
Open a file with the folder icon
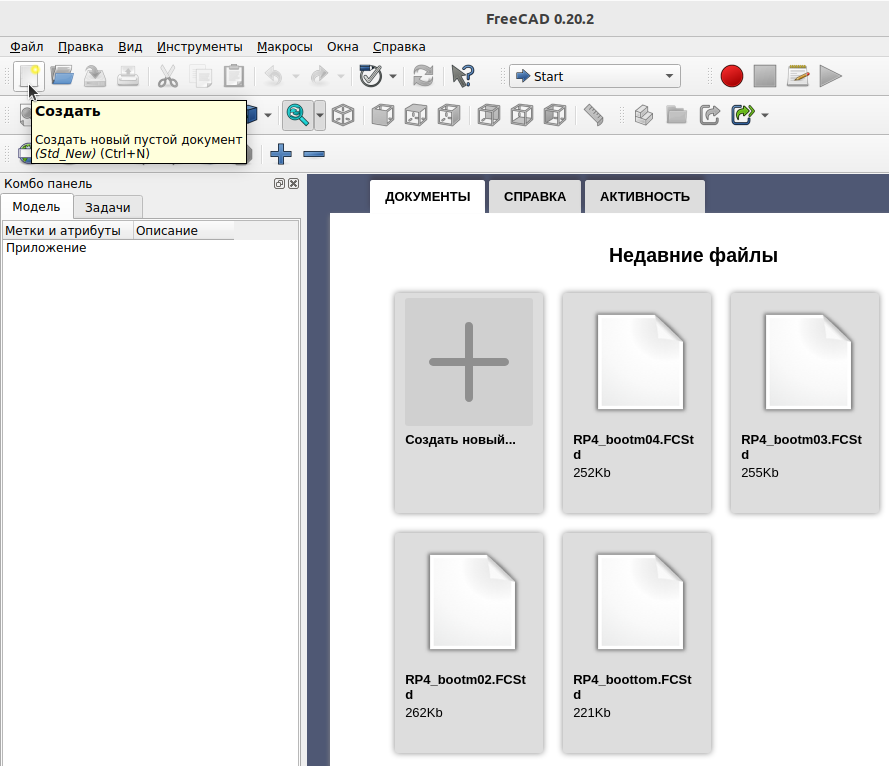point(62,76)
